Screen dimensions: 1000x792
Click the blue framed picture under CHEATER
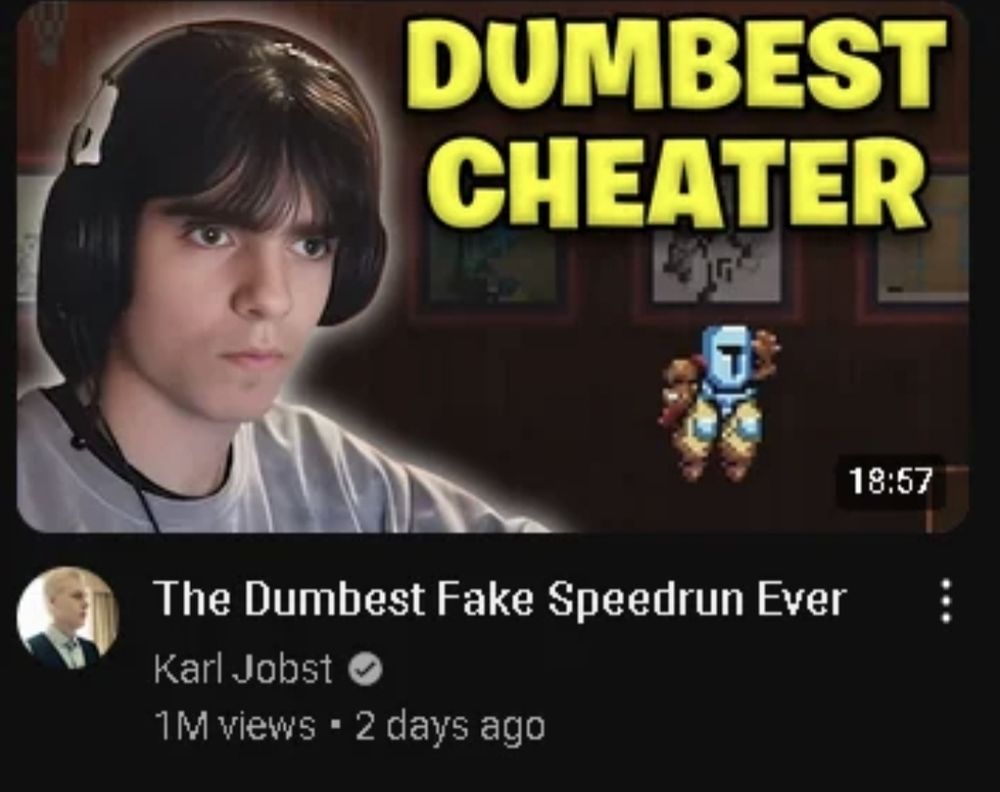pyautogui.click(x=494, y=265)
